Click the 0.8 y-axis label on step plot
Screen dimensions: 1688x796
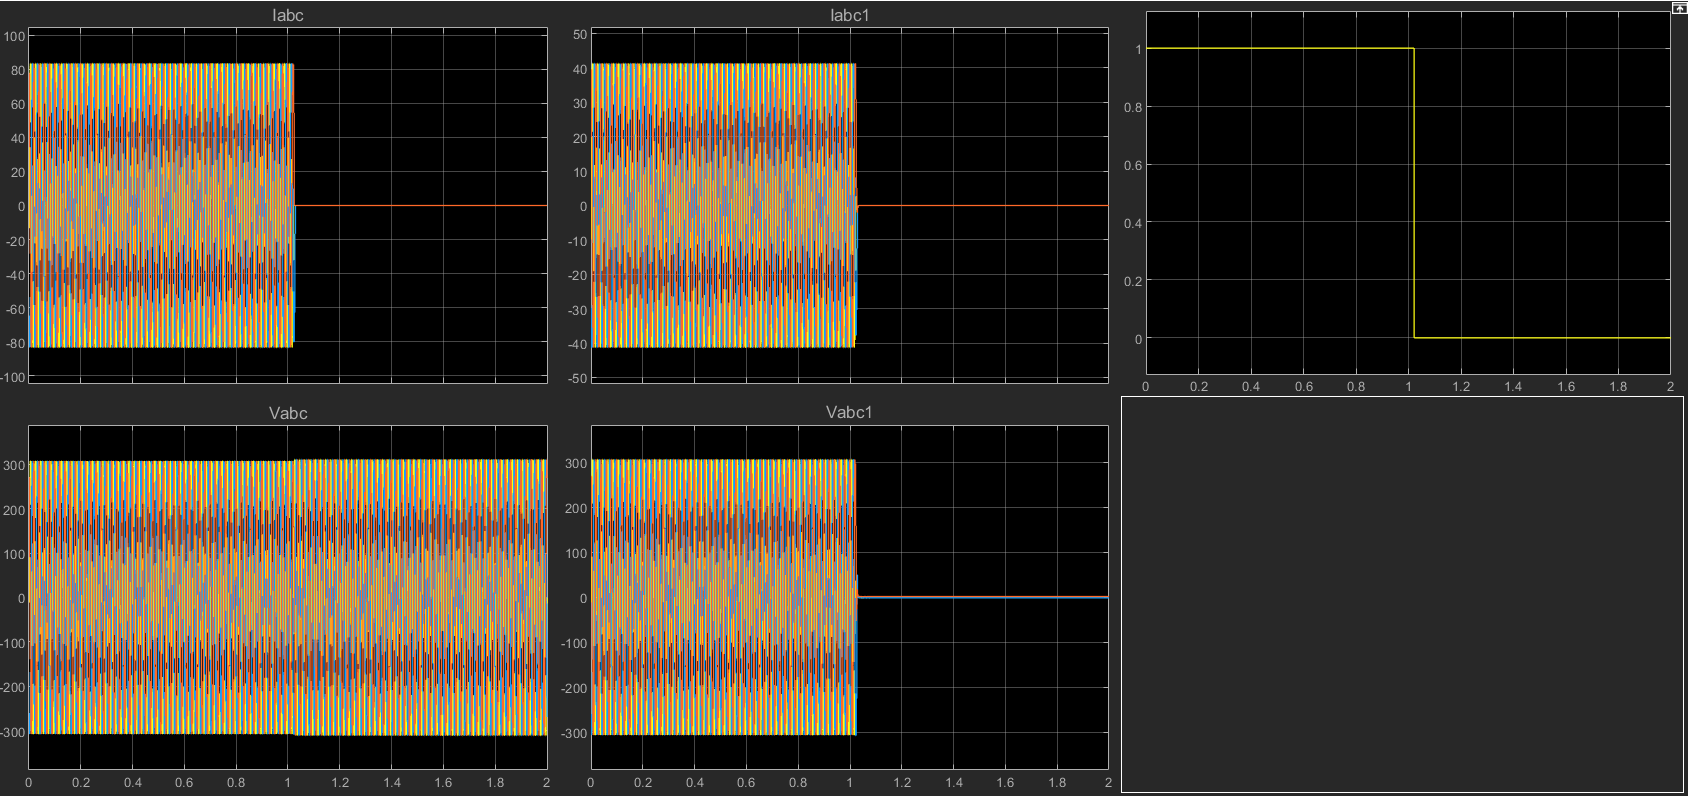click(x=1132, y=107)
